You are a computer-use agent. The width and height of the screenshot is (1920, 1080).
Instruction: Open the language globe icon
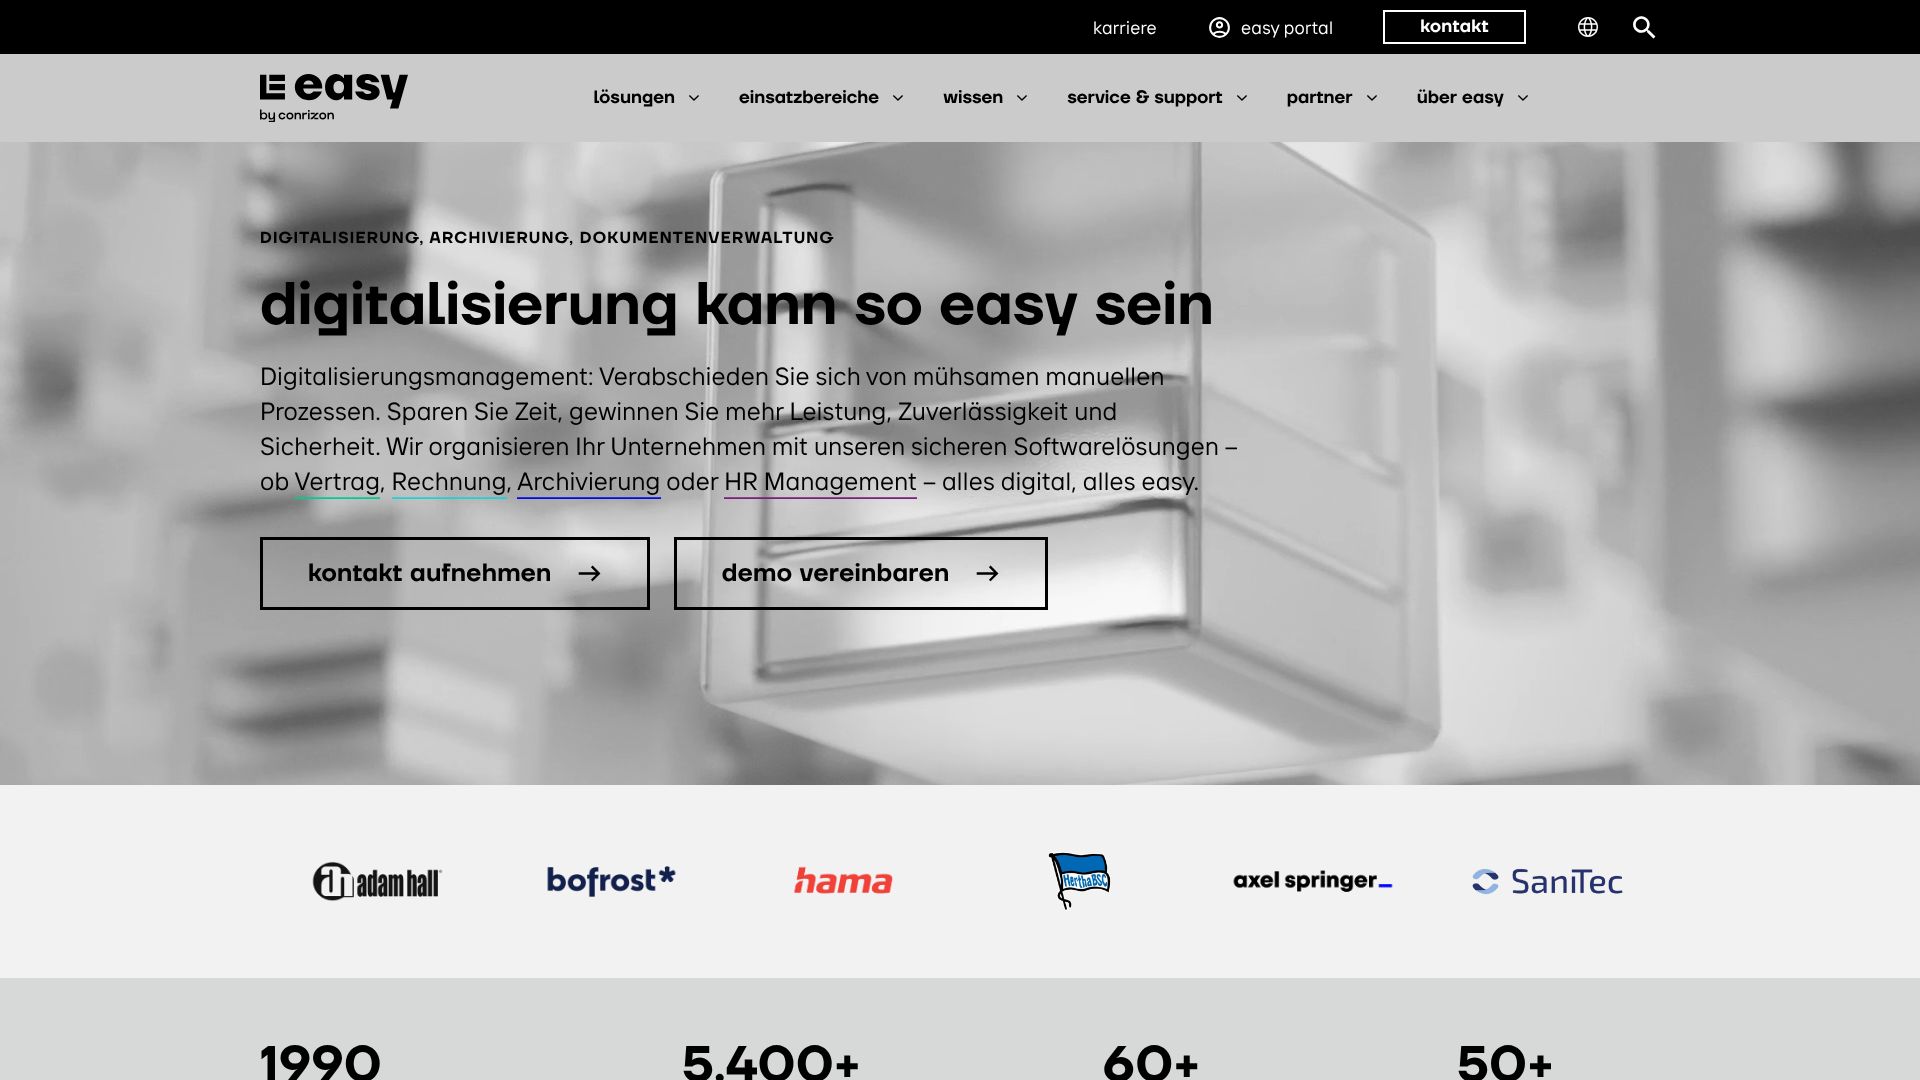tap(1587, 27)
